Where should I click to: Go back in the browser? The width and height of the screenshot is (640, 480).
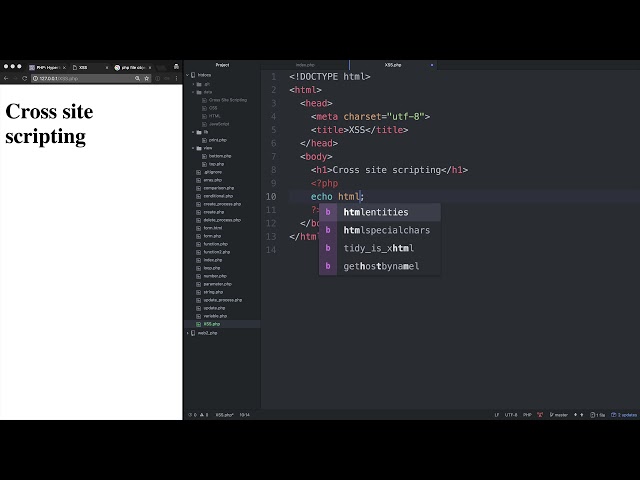click(x=6, y=78)
